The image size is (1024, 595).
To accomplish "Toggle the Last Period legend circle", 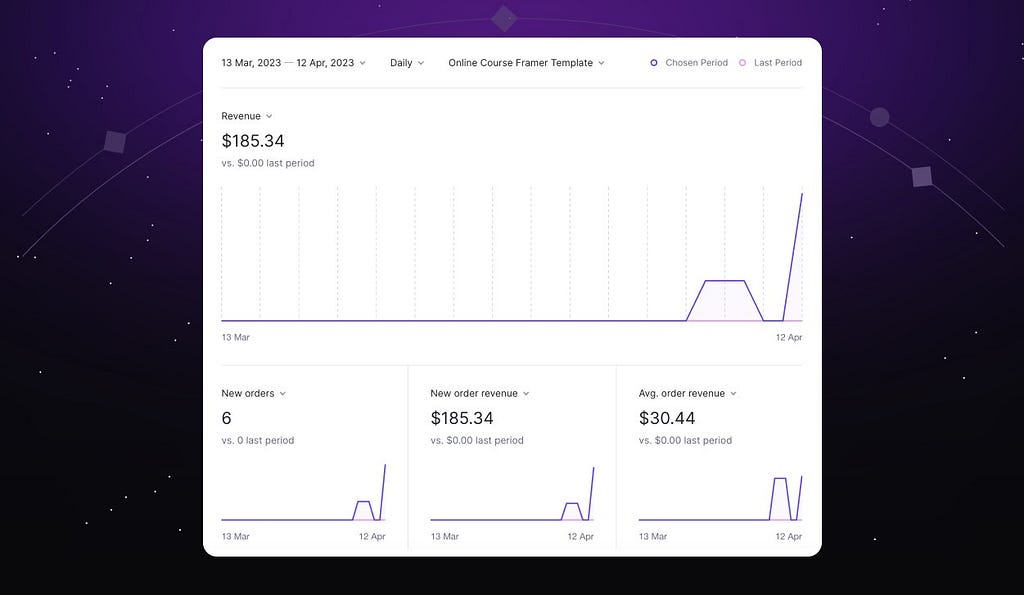I will [x=743, y=63].
